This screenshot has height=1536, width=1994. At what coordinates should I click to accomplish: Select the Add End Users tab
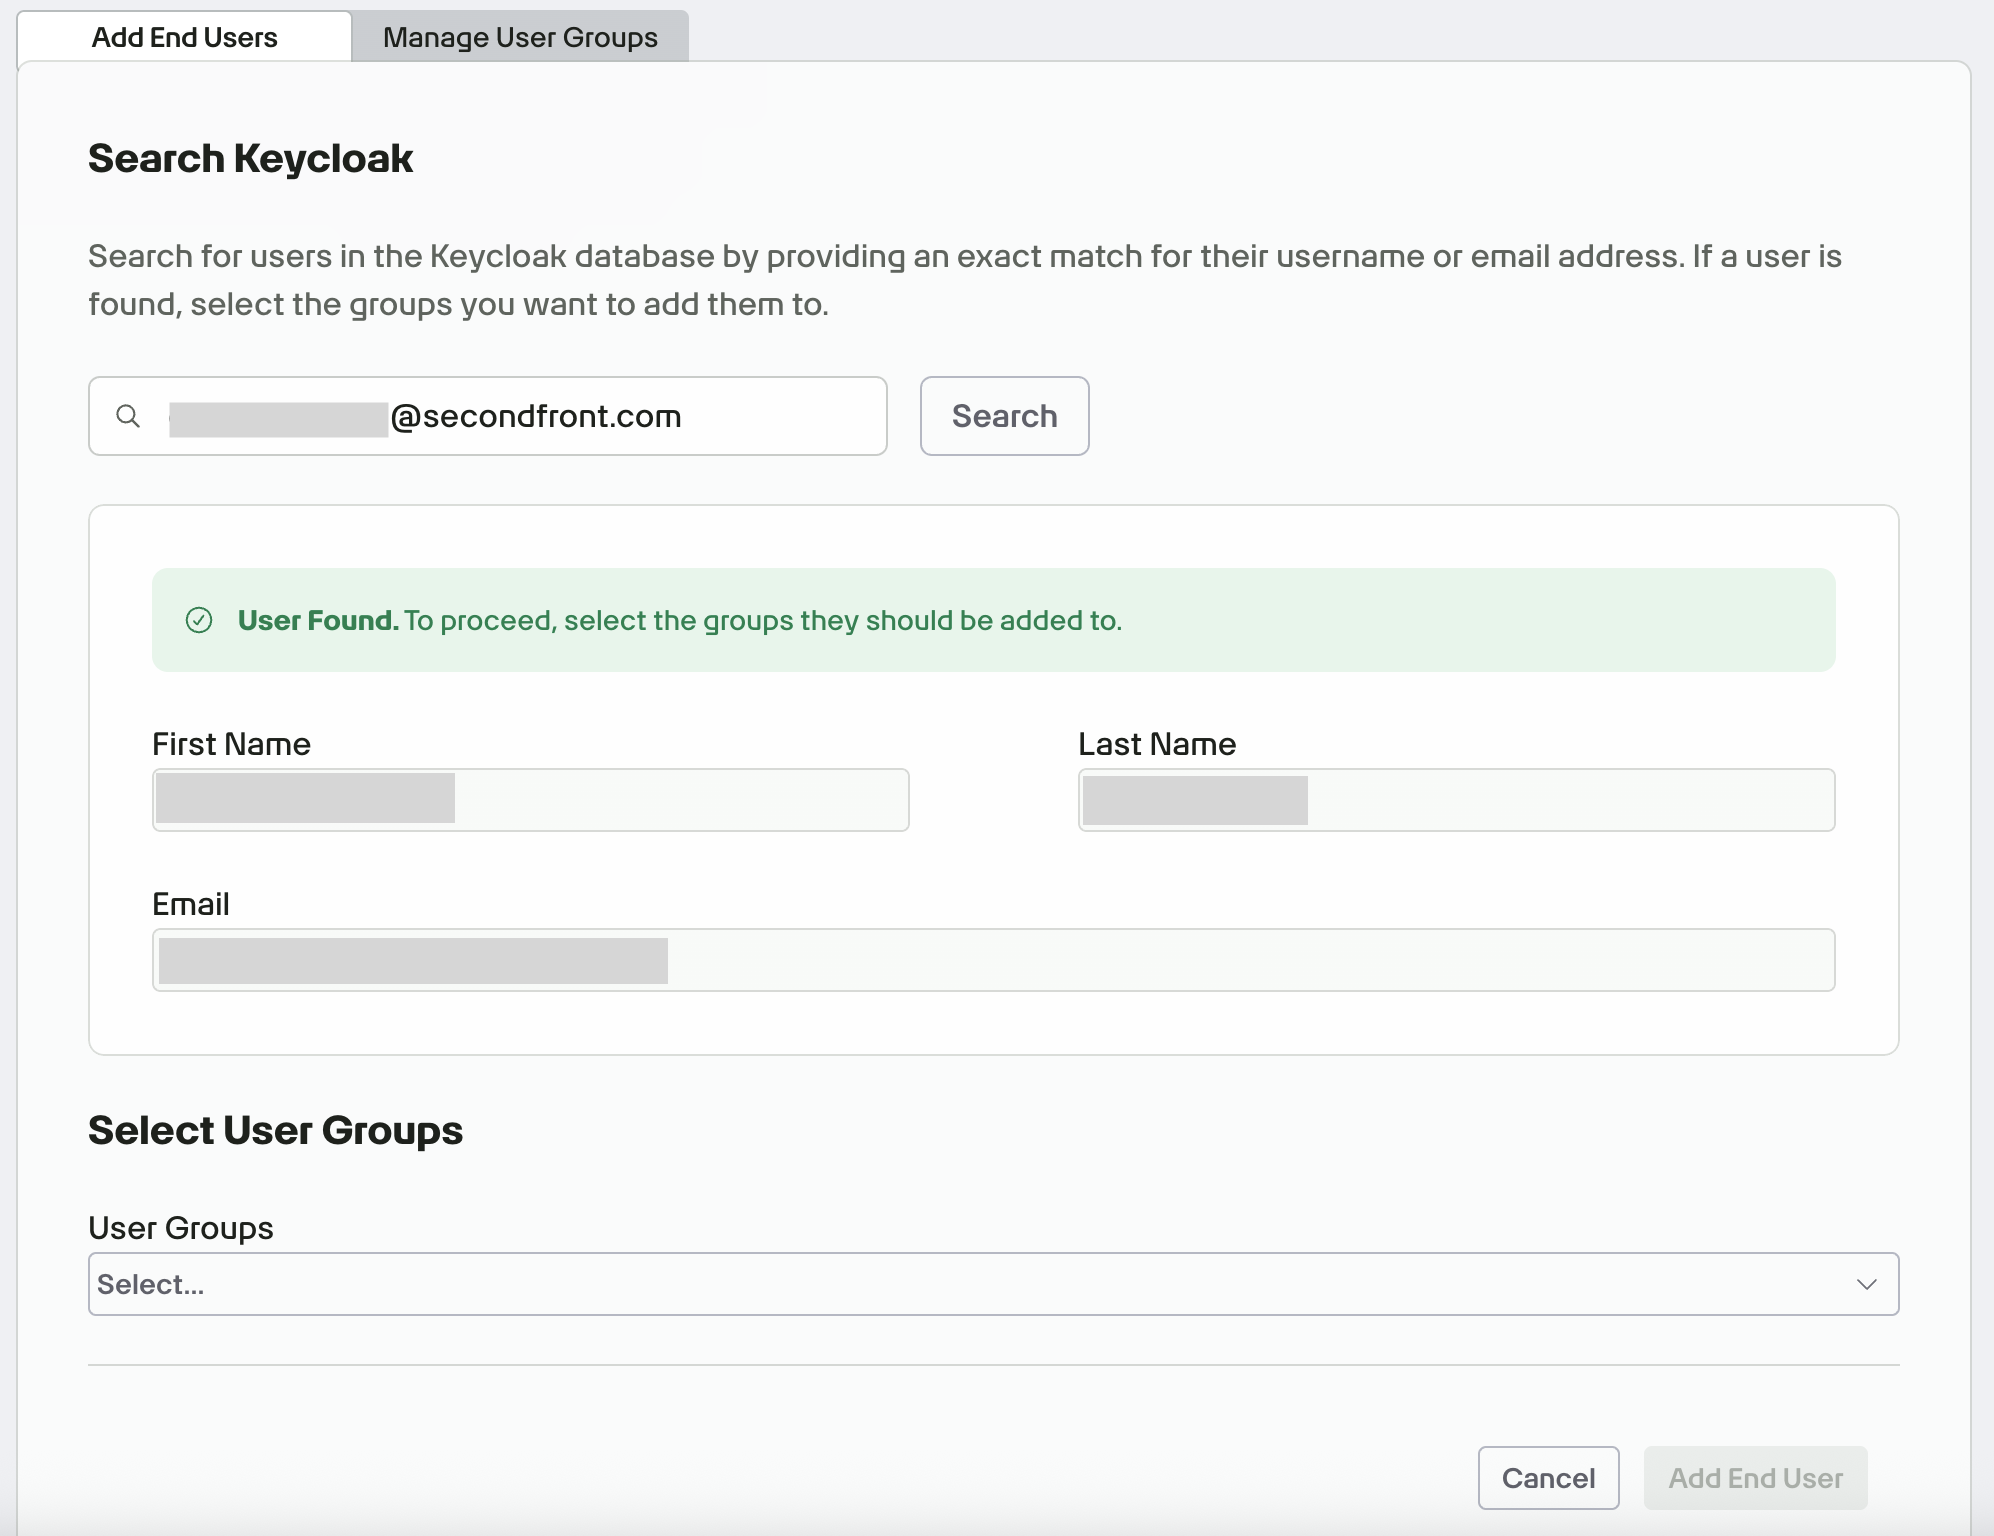coord(184,36)
